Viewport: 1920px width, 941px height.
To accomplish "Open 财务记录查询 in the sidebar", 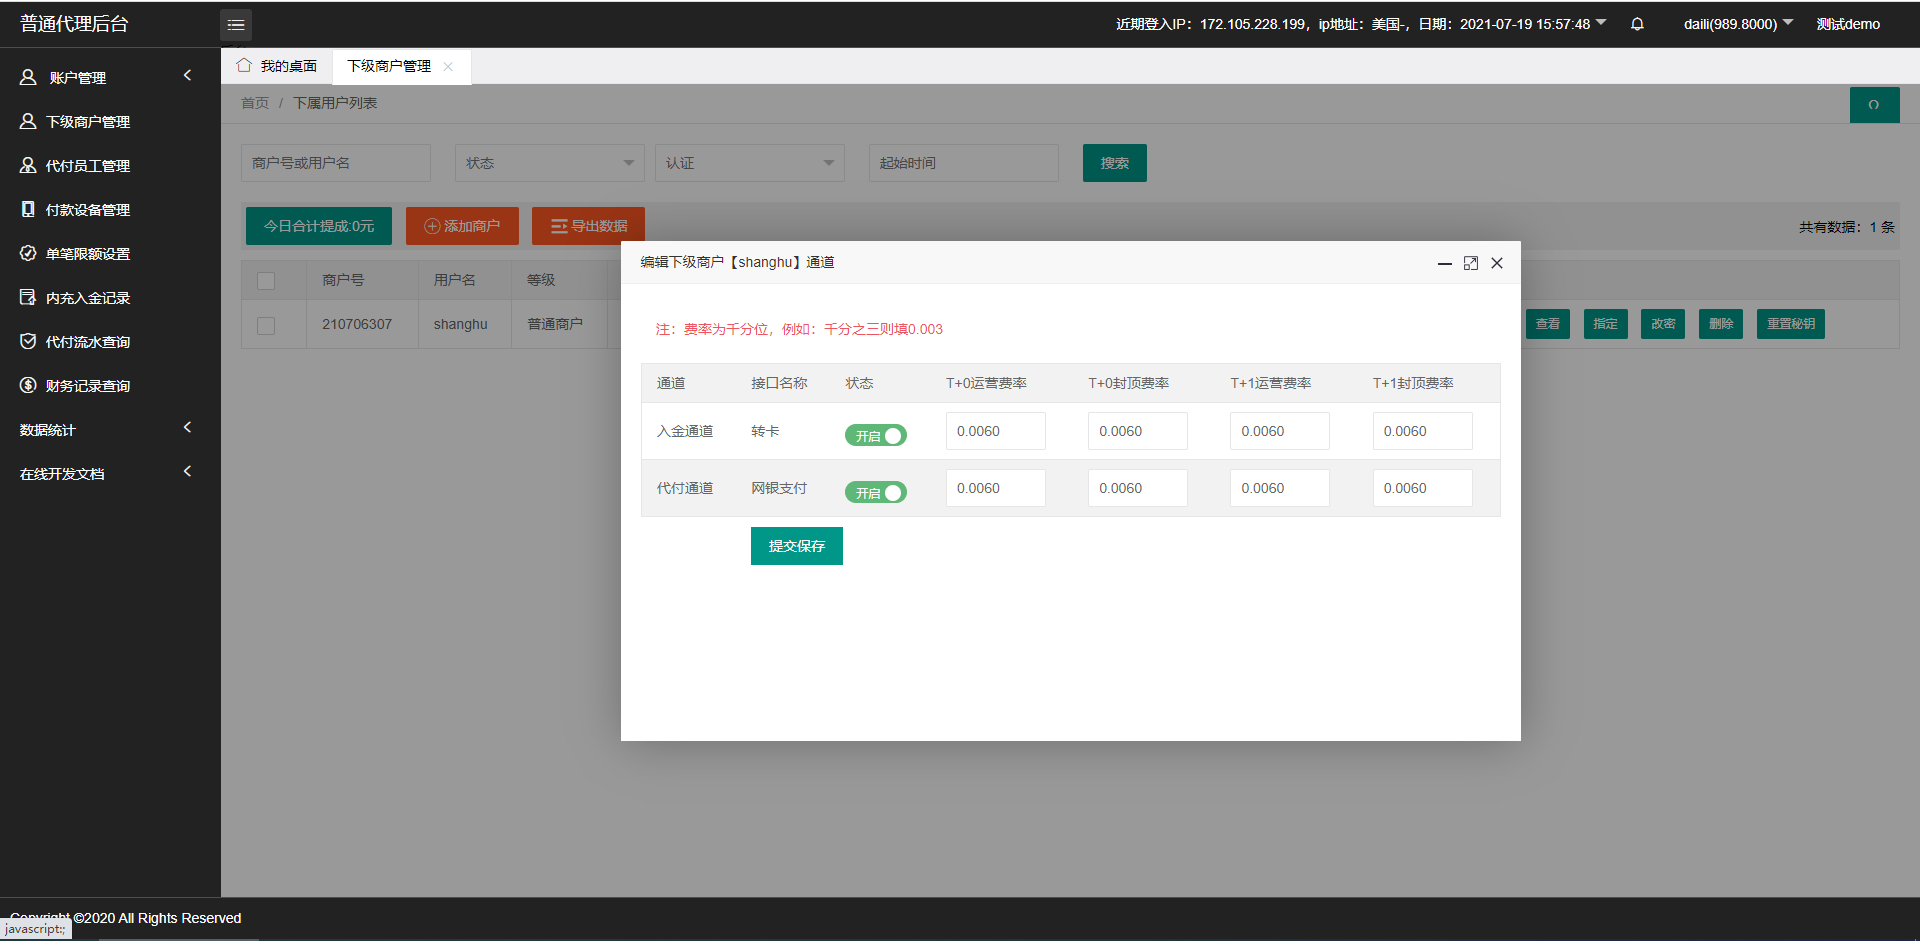I will [x=87, y=386].
